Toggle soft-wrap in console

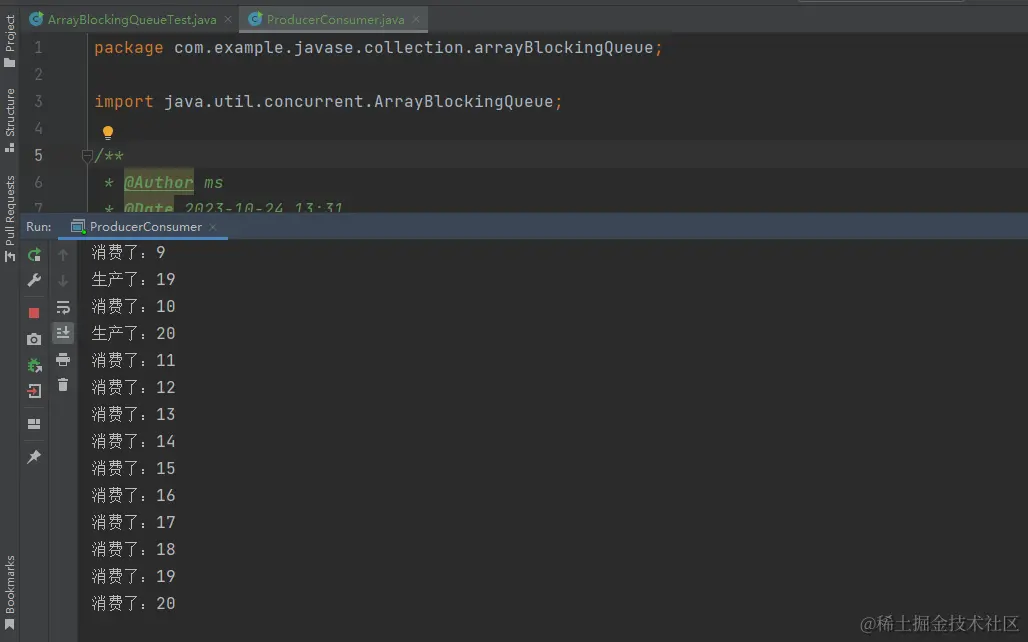pos(63,308)
